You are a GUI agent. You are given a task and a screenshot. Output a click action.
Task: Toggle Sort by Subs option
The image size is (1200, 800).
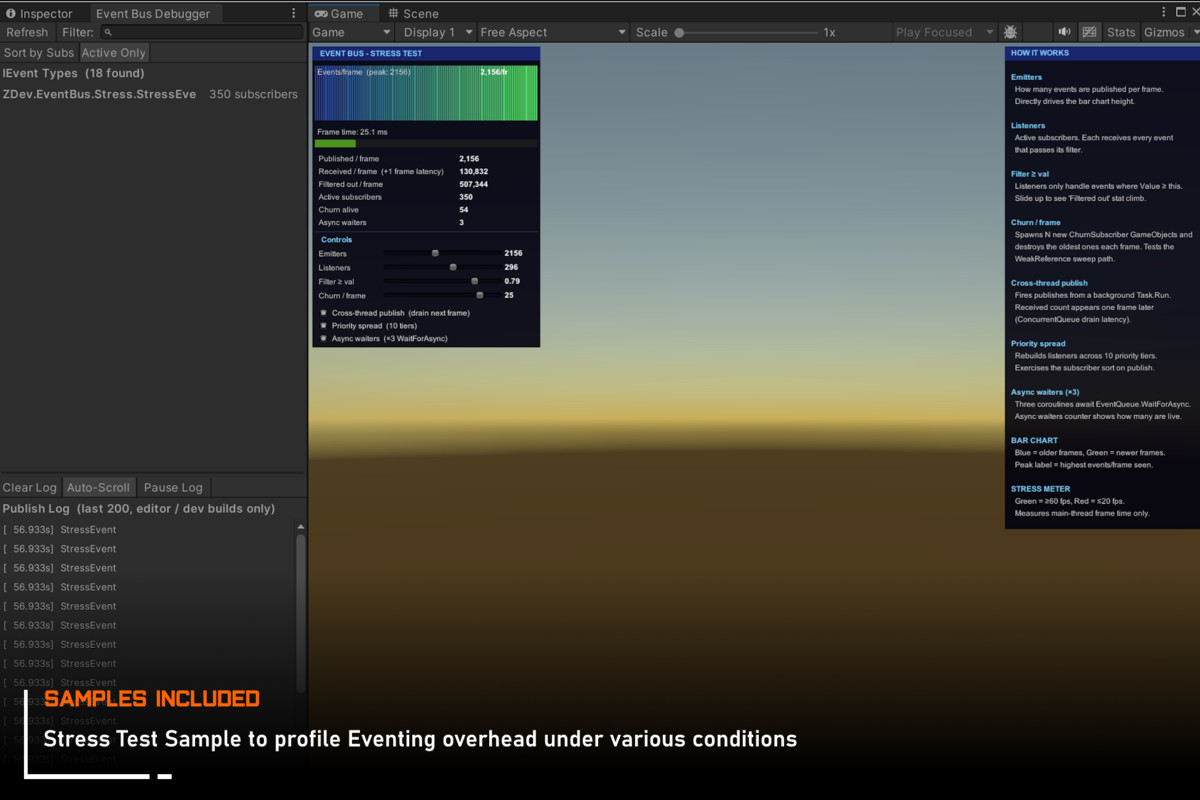(39, 53)
